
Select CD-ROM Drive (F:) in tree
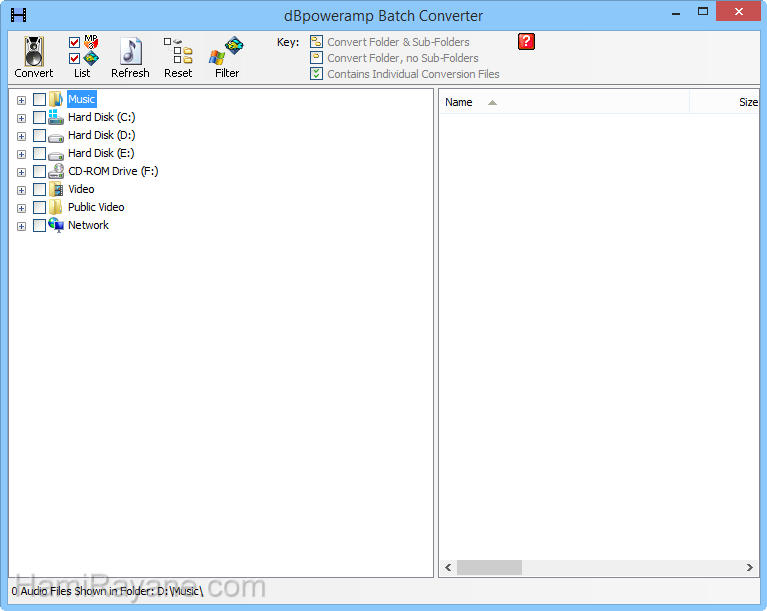click(113, 171)
